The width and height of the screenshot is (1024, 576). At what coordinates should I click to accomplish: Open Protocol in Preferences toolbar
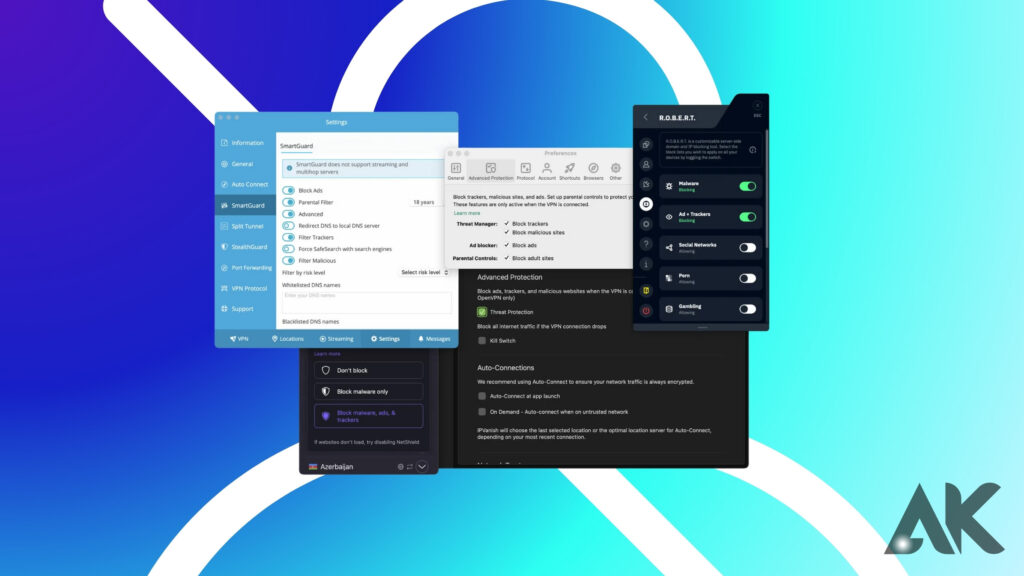click(525, 171)
